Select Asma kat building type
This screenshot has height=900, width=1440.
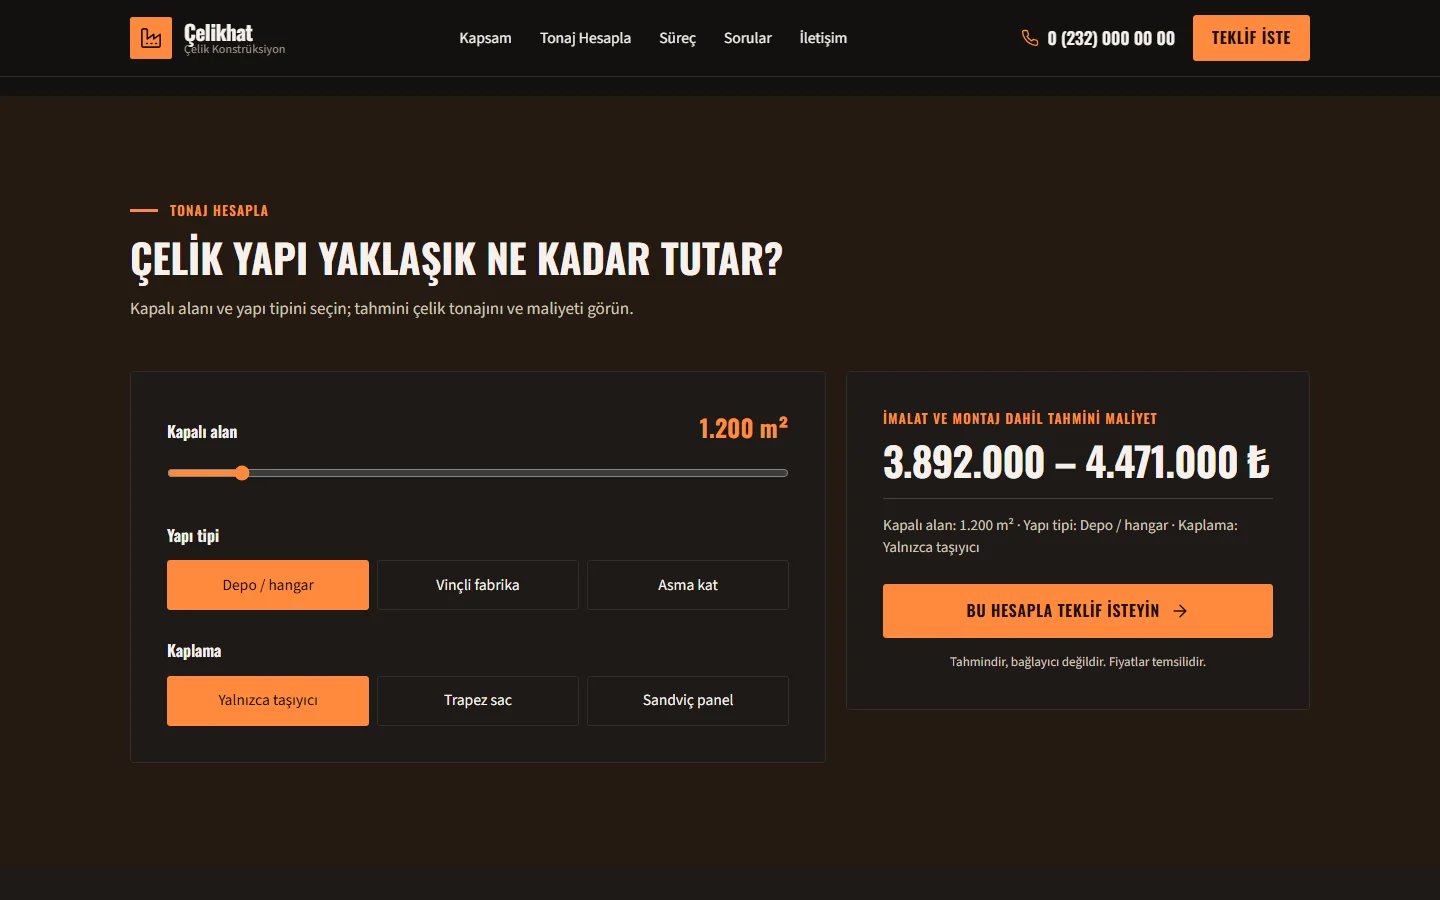click(688, 585)
